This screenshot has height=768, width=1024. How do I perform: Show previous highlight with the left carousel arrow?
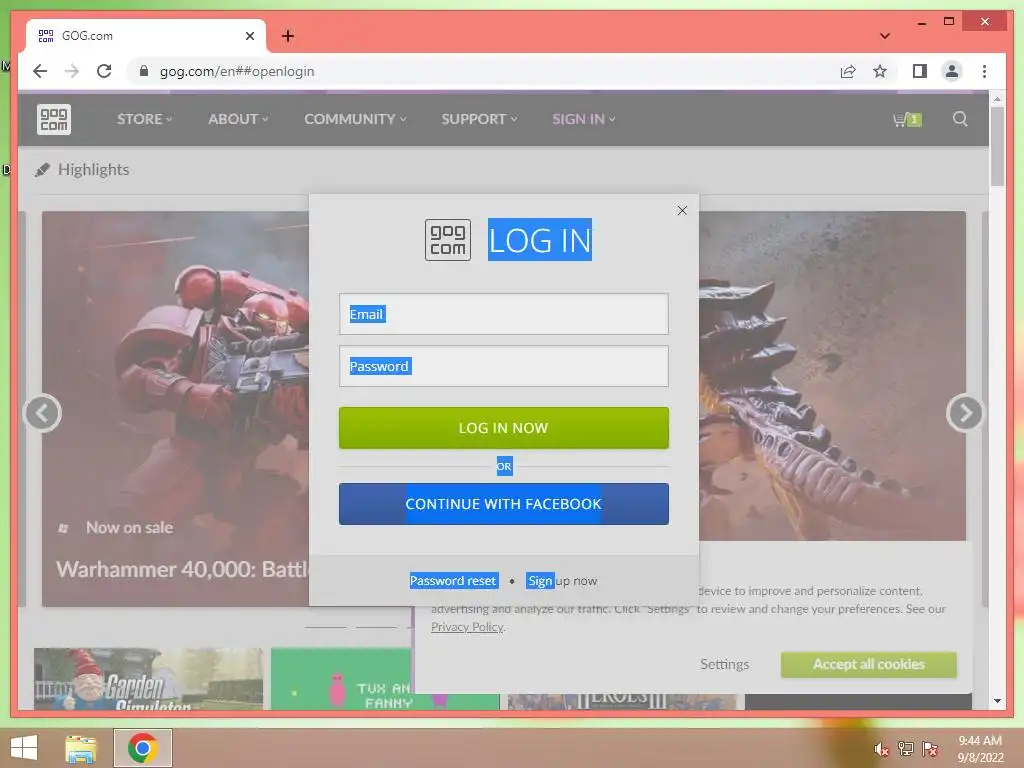tap(42, 413)
